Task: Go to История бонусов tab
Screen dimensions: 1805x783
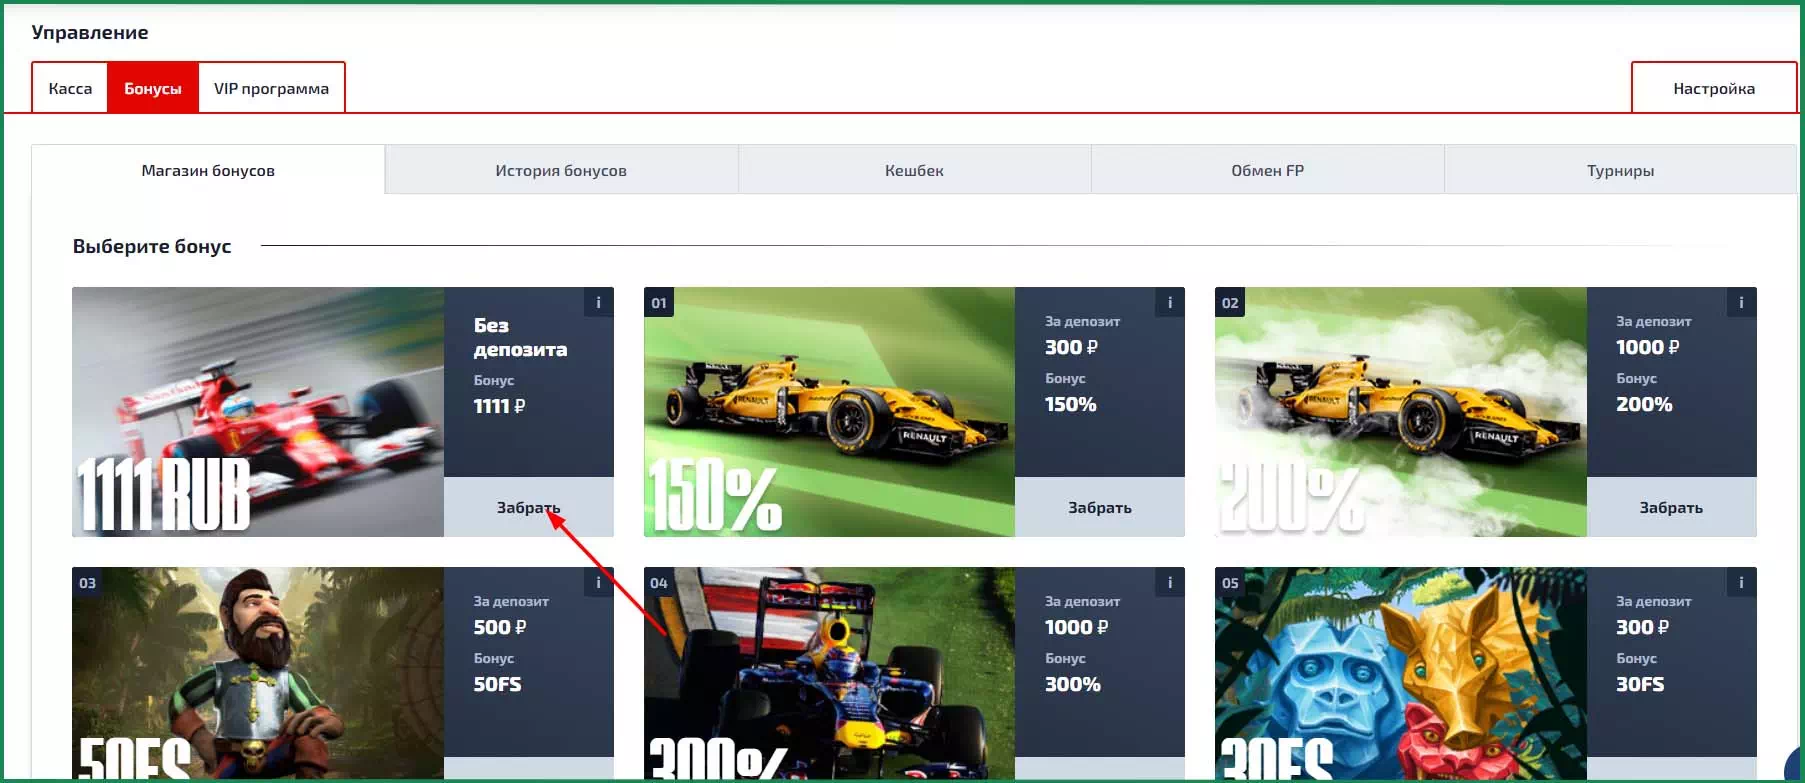Action: pos(561,170)
